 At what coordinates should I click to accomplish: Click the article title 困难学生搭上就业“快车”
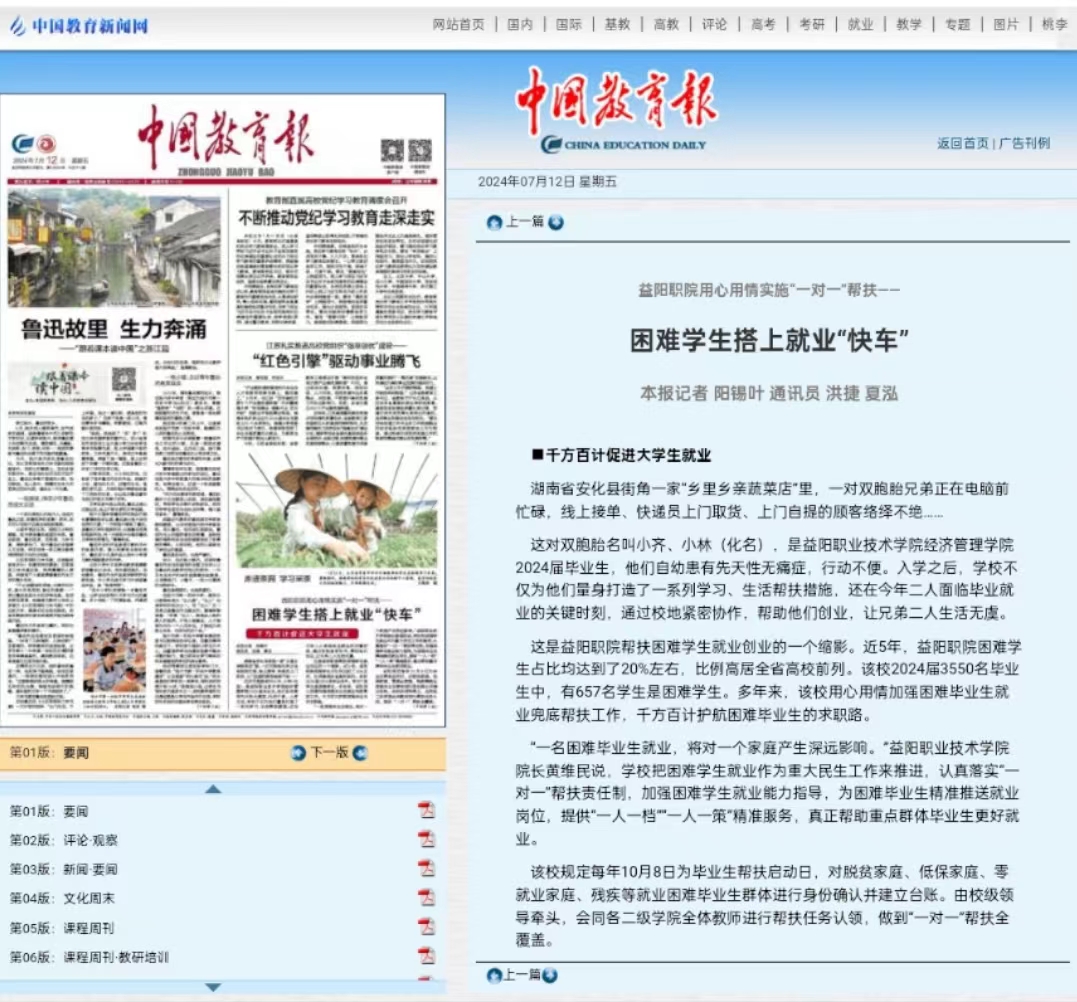[769, 340]
